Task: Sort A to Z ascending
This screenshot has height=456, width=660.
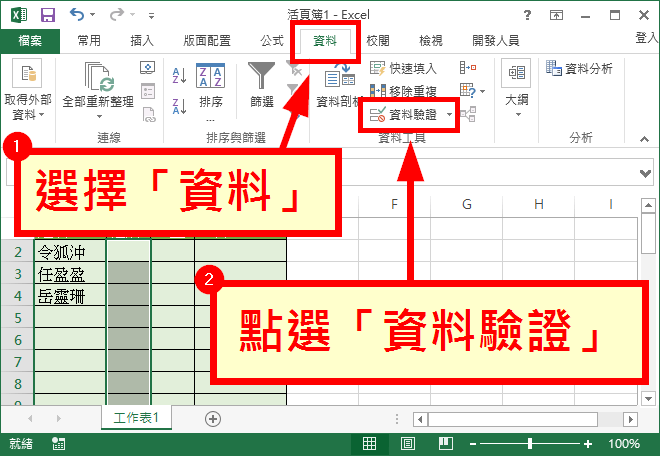Action: click(x=179, y=76)
